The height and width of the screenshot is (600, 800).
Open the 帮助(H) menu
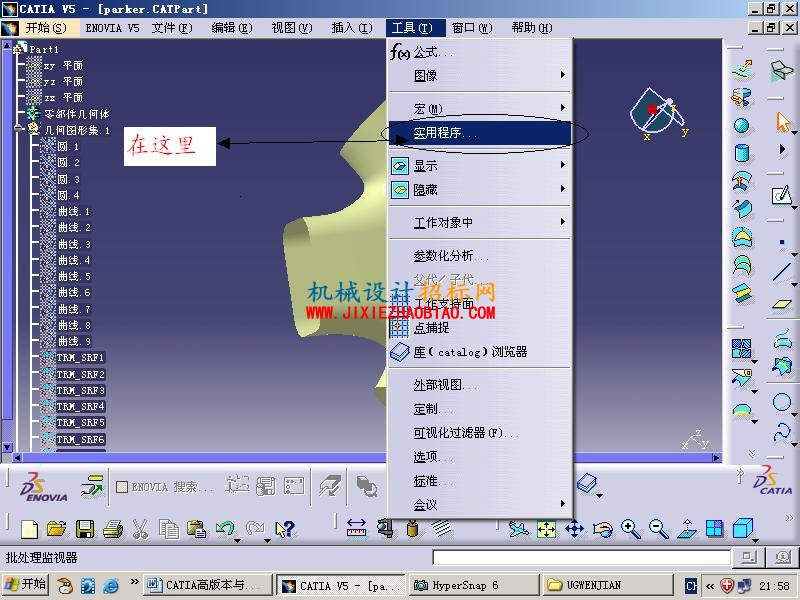tap(532, 28)
